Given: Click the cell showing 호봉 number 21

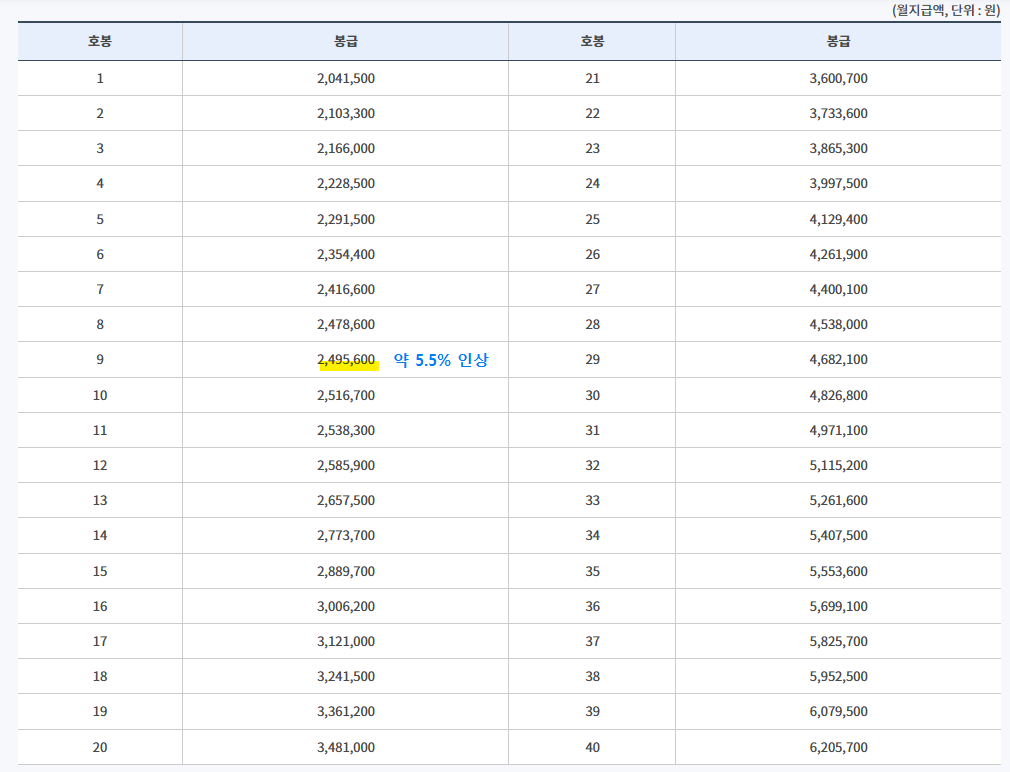Looking at the screenshot, I should tap(592, 77).
